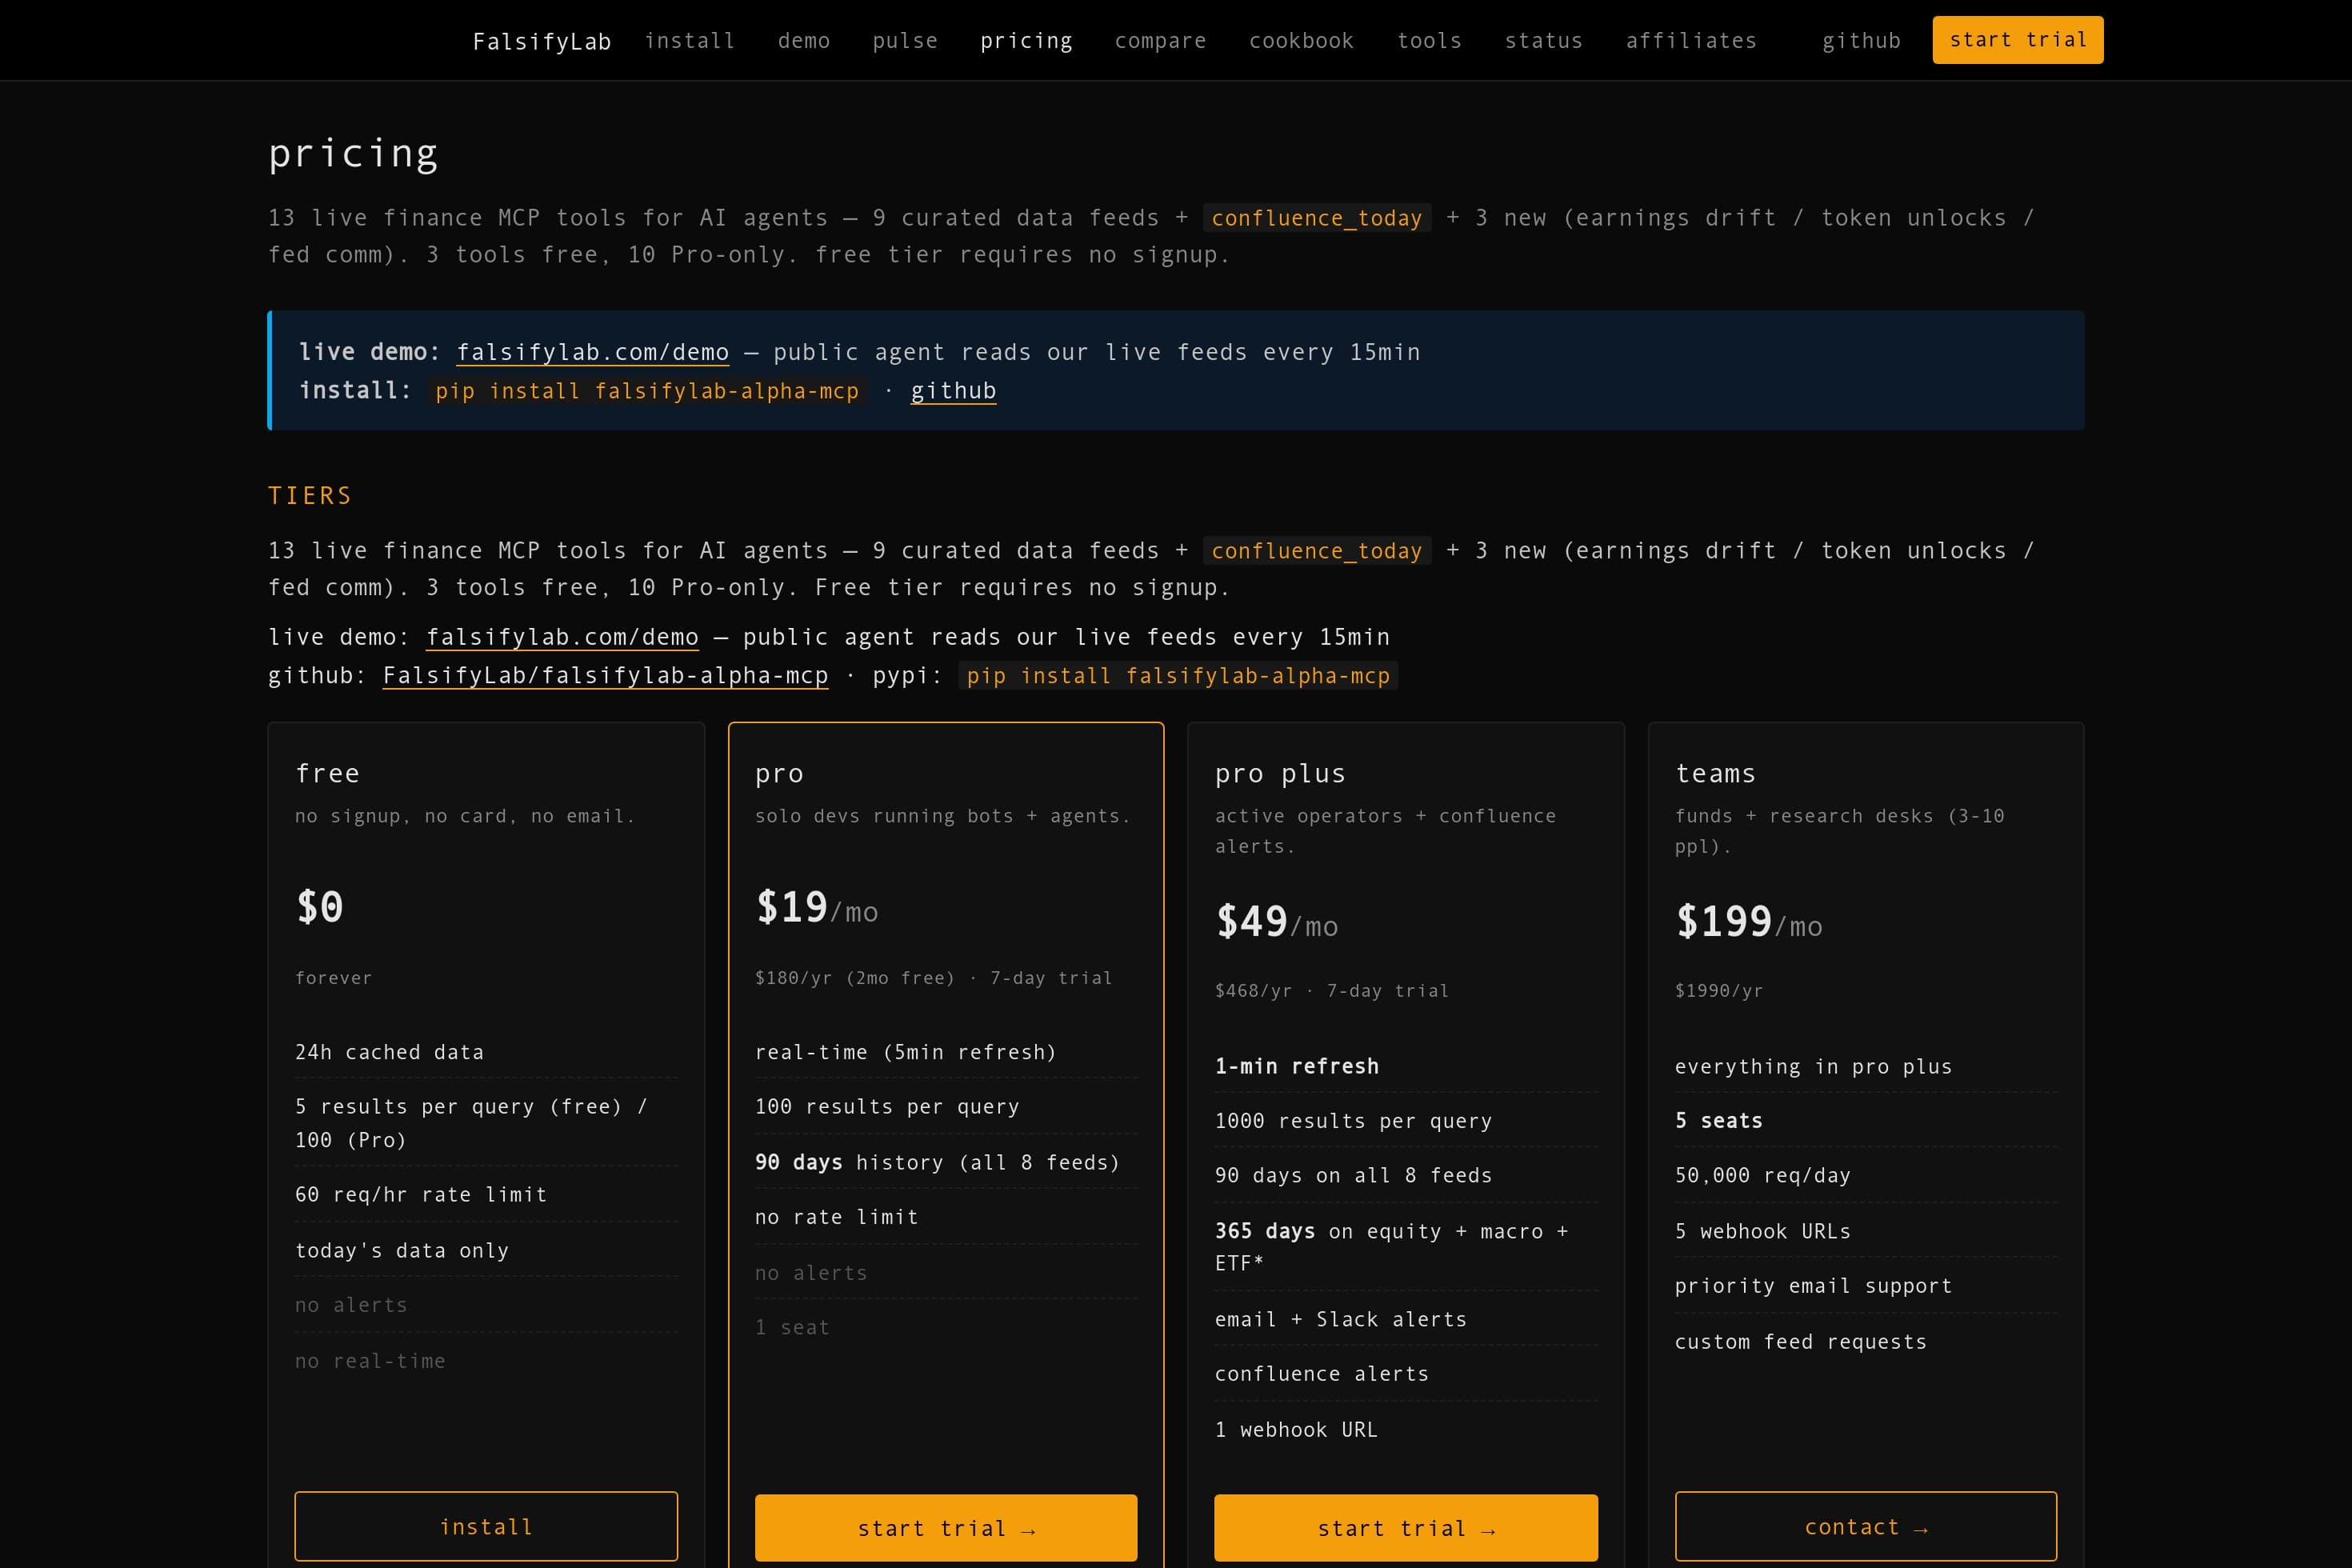The width and height of the screenshot is (2352, 1568).
Task: Click '100 results per query' row
Action: (x=946, y=1106)
